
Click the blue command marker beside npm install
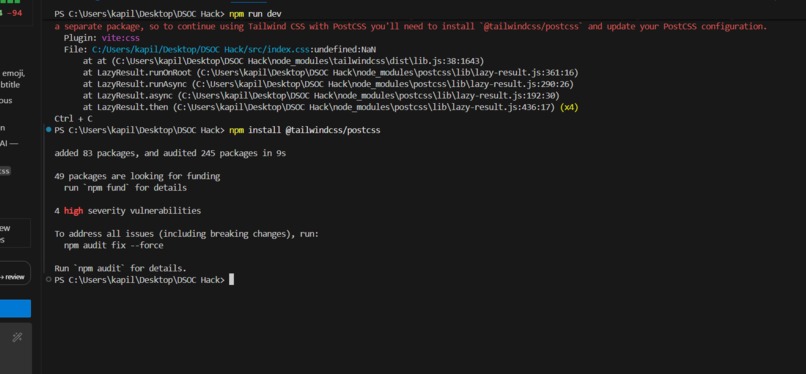pos(48,130)
